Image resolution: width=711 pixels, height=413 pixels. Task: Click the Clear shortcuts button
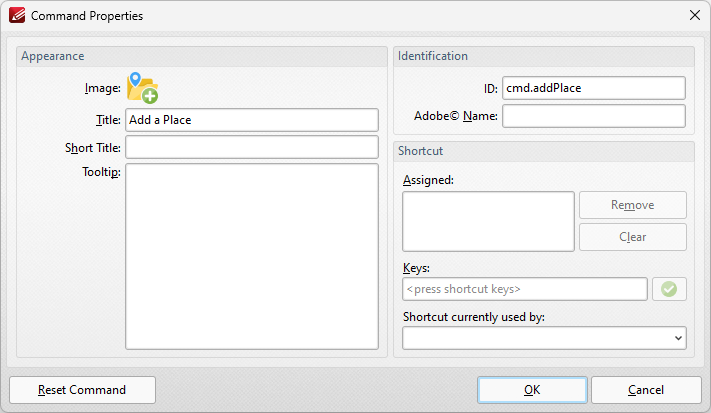tap(633, 237)
